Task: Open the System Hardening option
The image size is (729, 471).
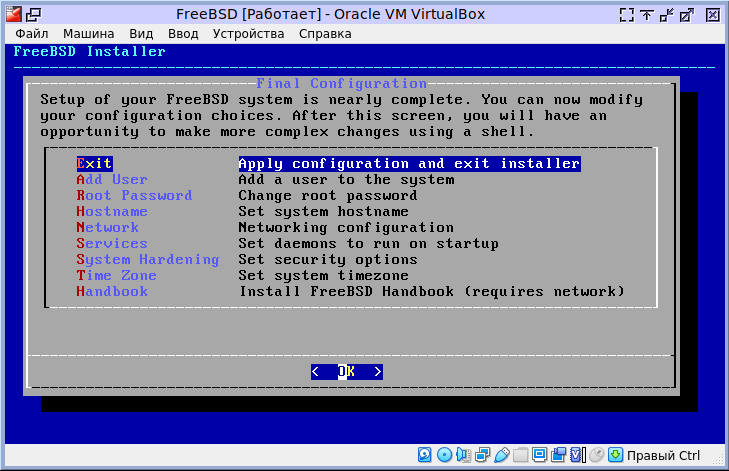Action: coord(148,259)
